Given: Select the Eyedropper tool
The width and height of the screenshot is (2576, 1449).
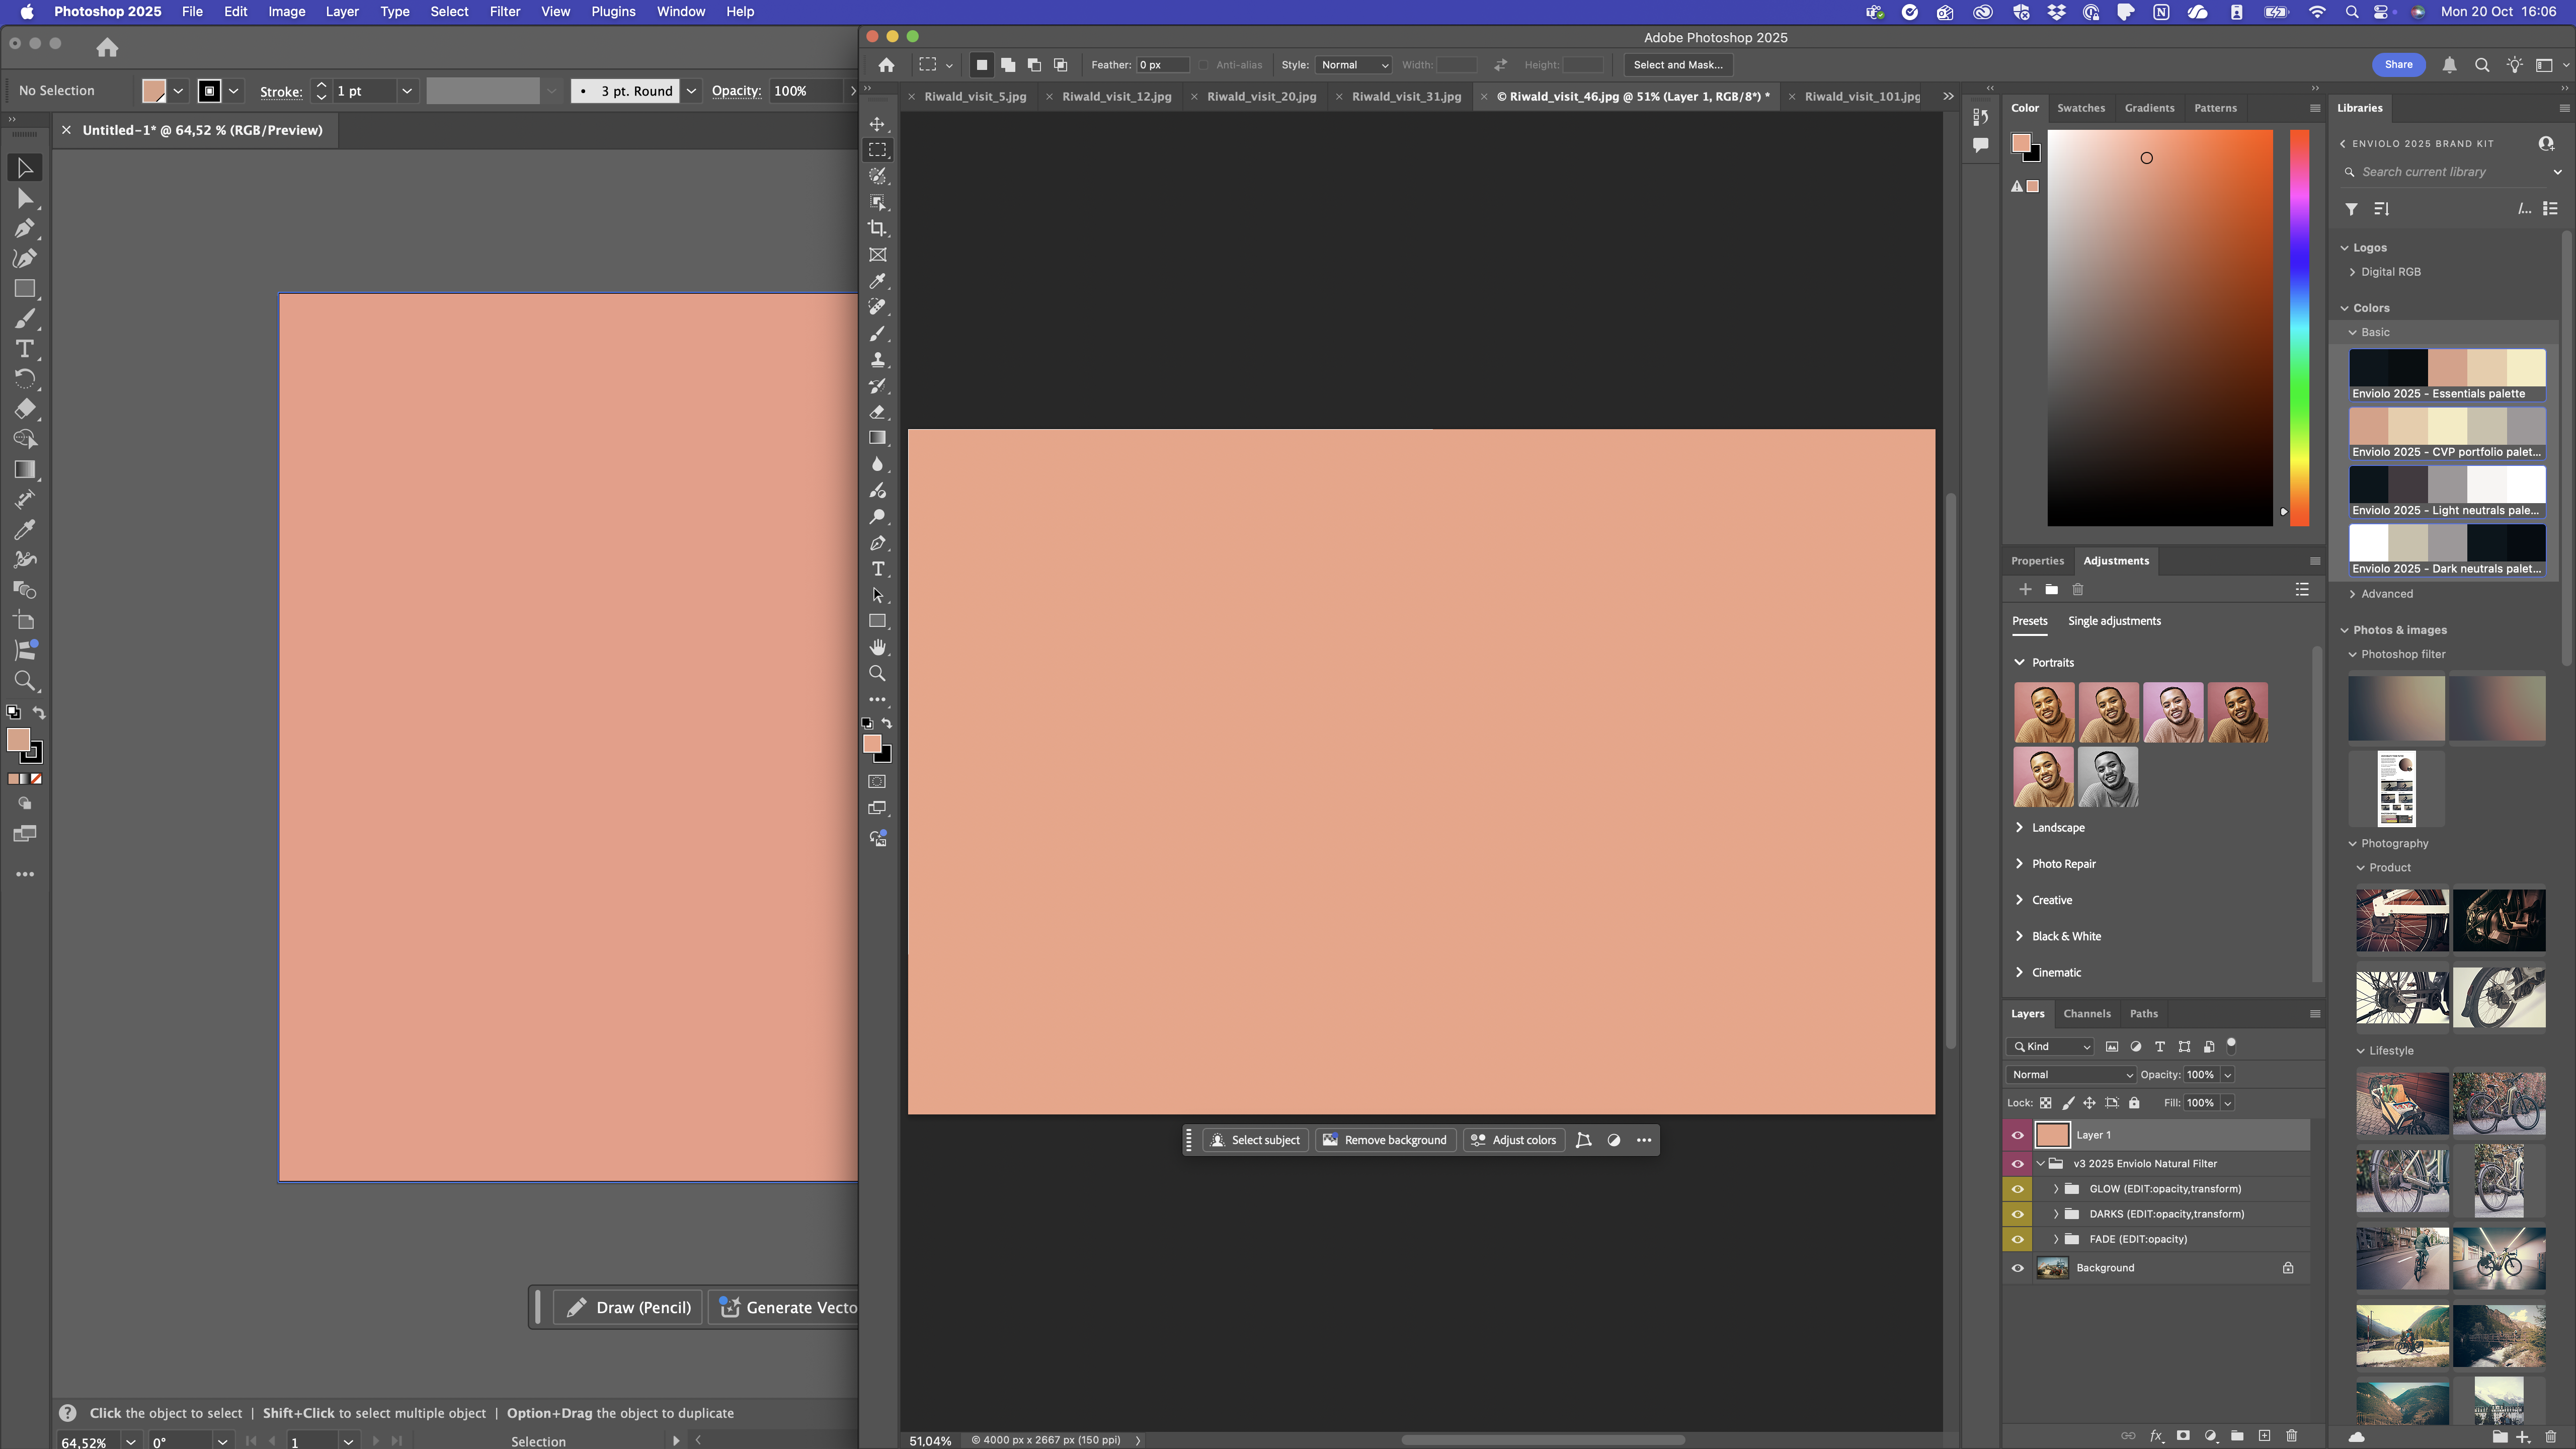Looking at the screenshot, I should (x=877, y=281).
